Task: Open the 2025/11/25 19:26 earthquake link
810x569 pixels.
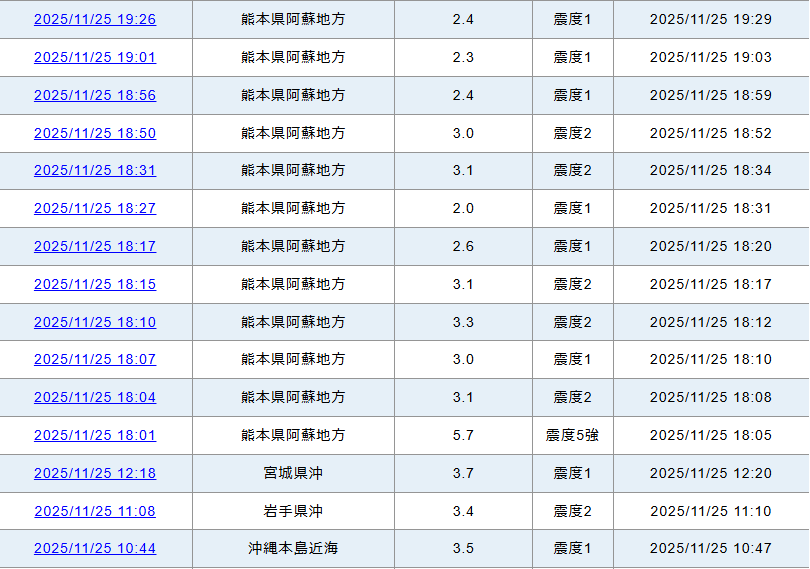Action: [x=95, y=19]
